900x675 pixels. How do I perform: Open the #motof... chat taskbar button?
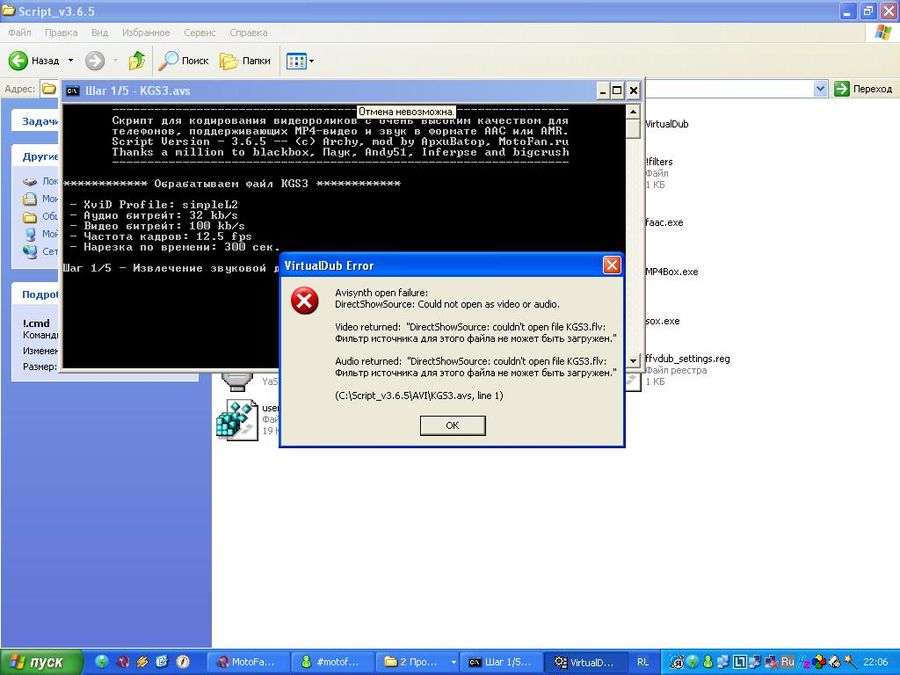332,662
